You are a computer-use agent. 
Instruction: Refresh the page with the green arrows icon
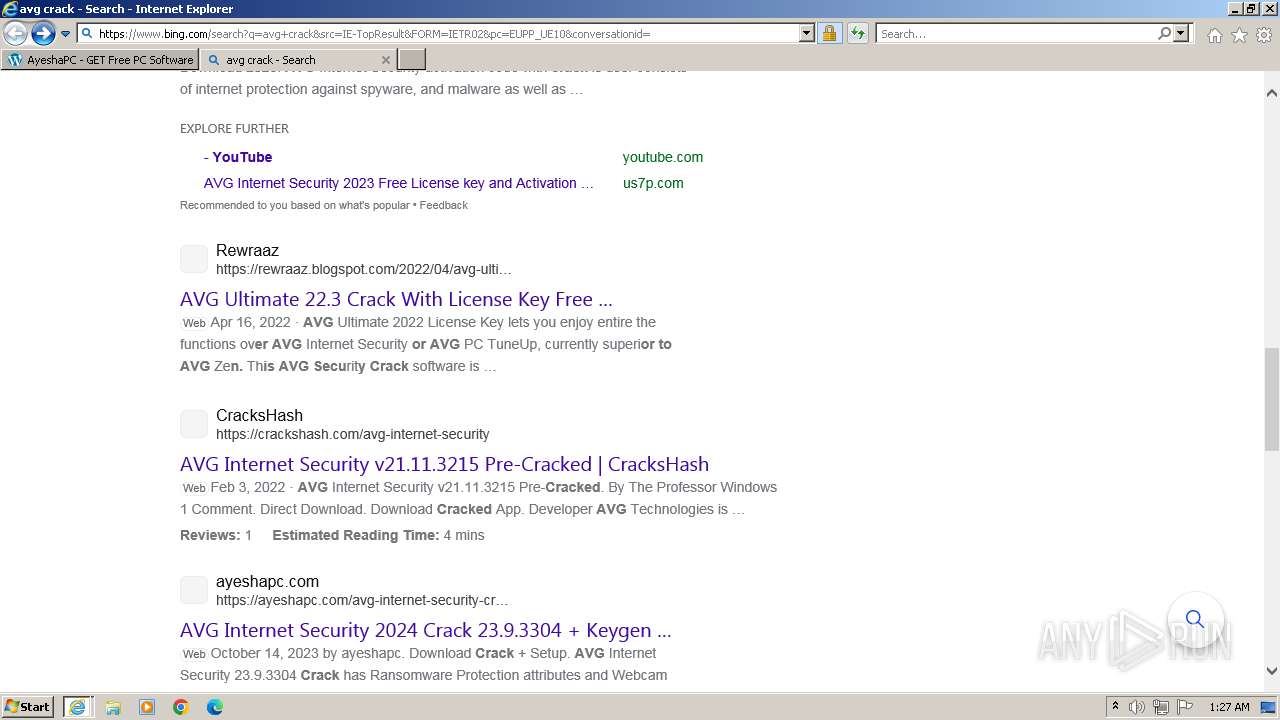coord(858,33)
